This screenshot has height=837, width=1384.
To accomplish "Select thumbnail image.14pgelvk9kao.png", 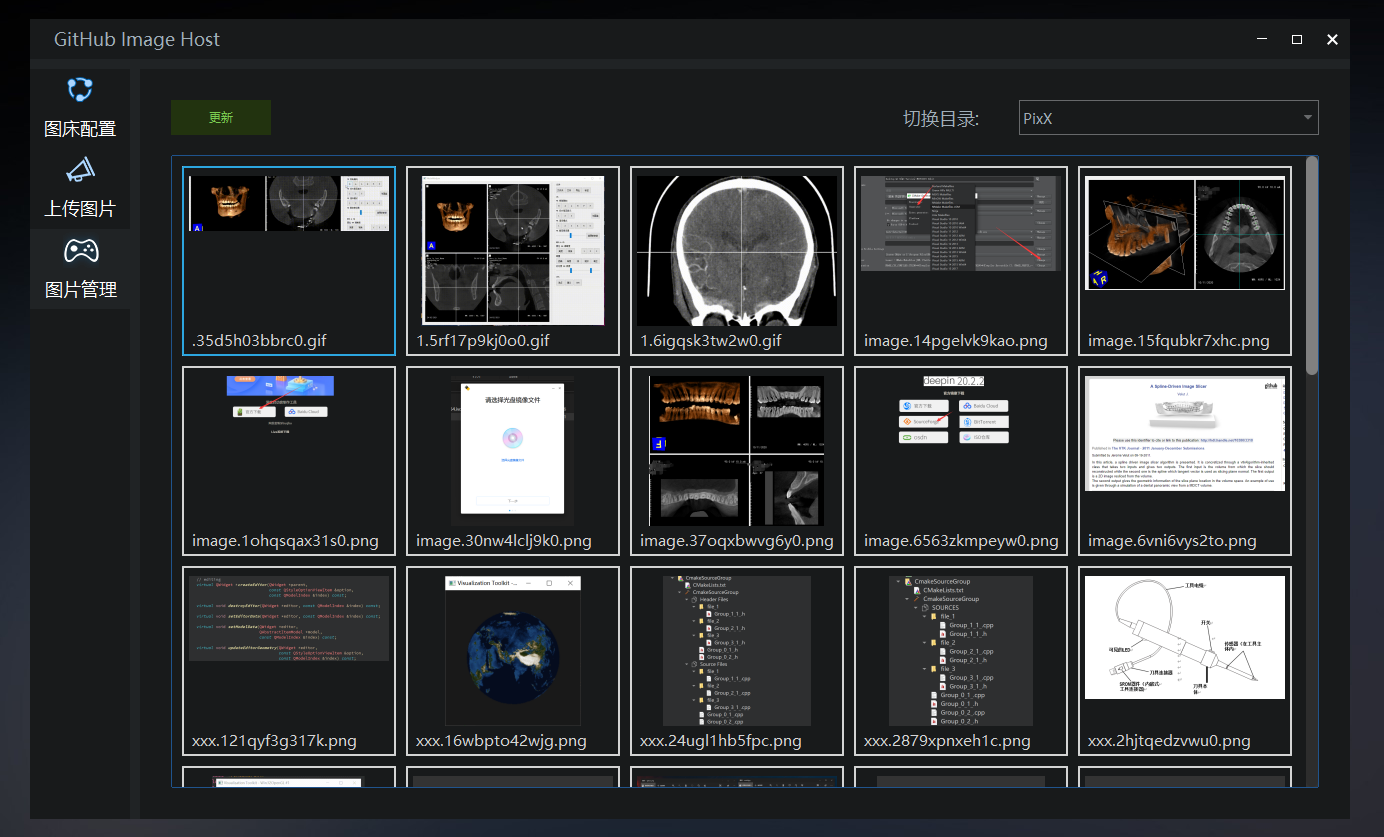I will point(961,261).
